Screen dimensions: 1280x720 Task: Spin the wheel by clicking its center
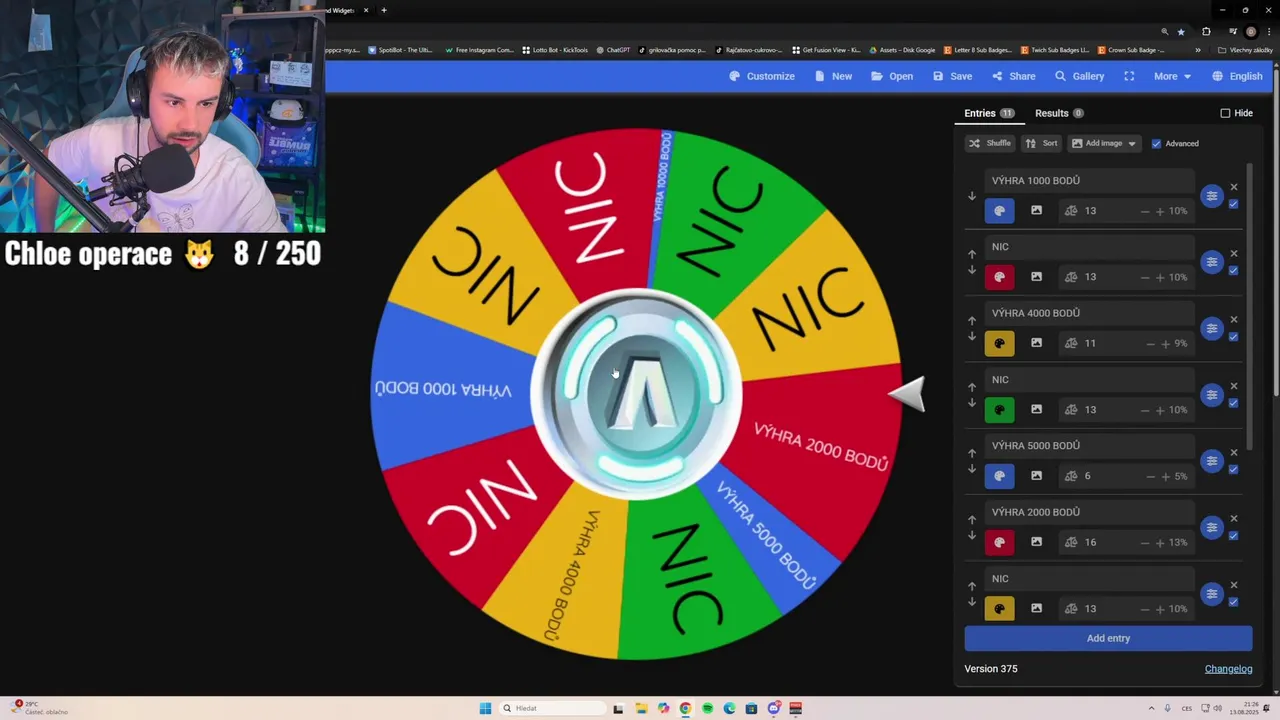pos(636,393)
